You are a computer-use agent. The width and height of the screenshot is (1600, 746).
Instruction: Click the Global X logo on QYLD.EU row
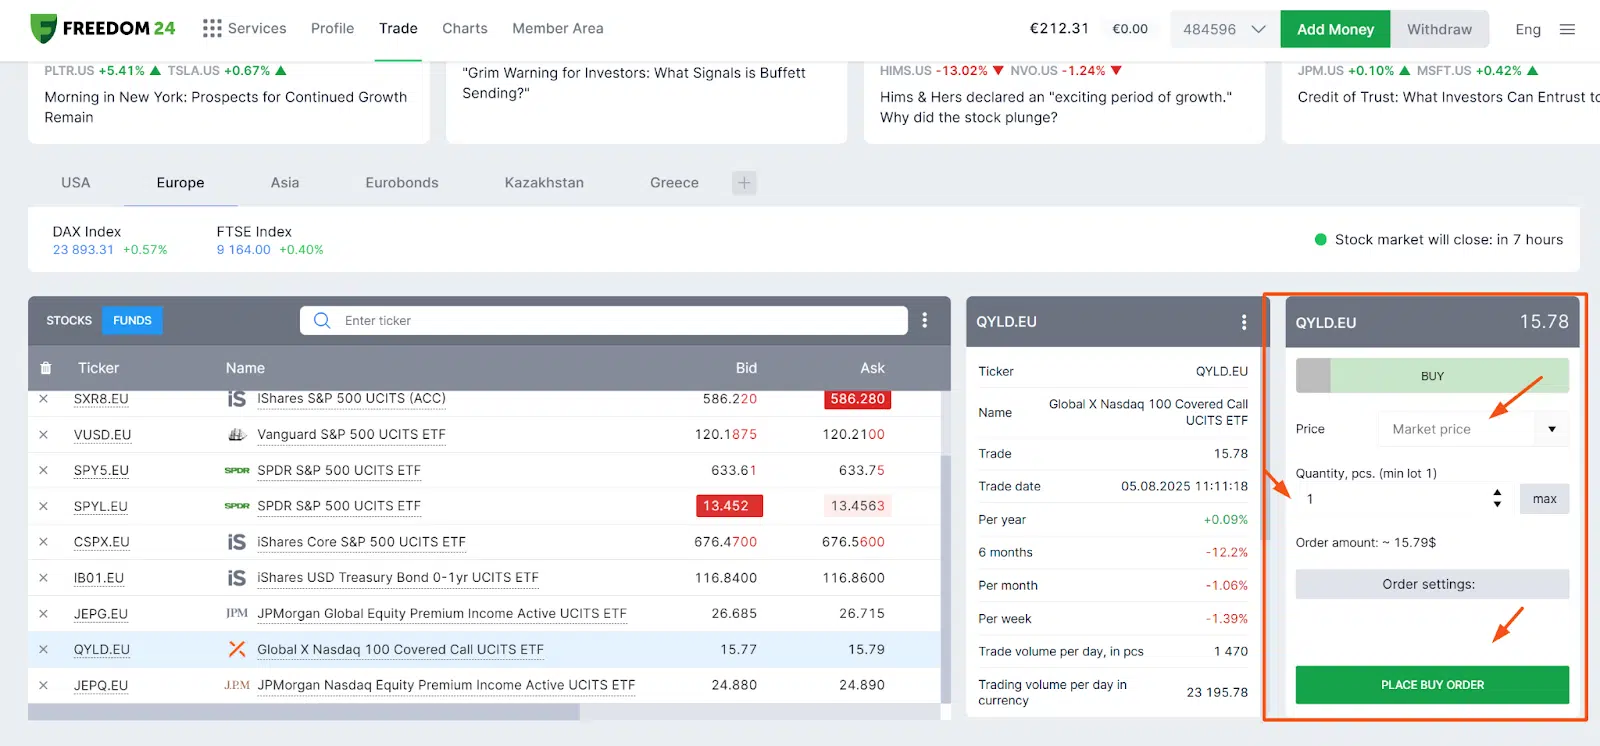pyautogui.click(x=237, y=649)
